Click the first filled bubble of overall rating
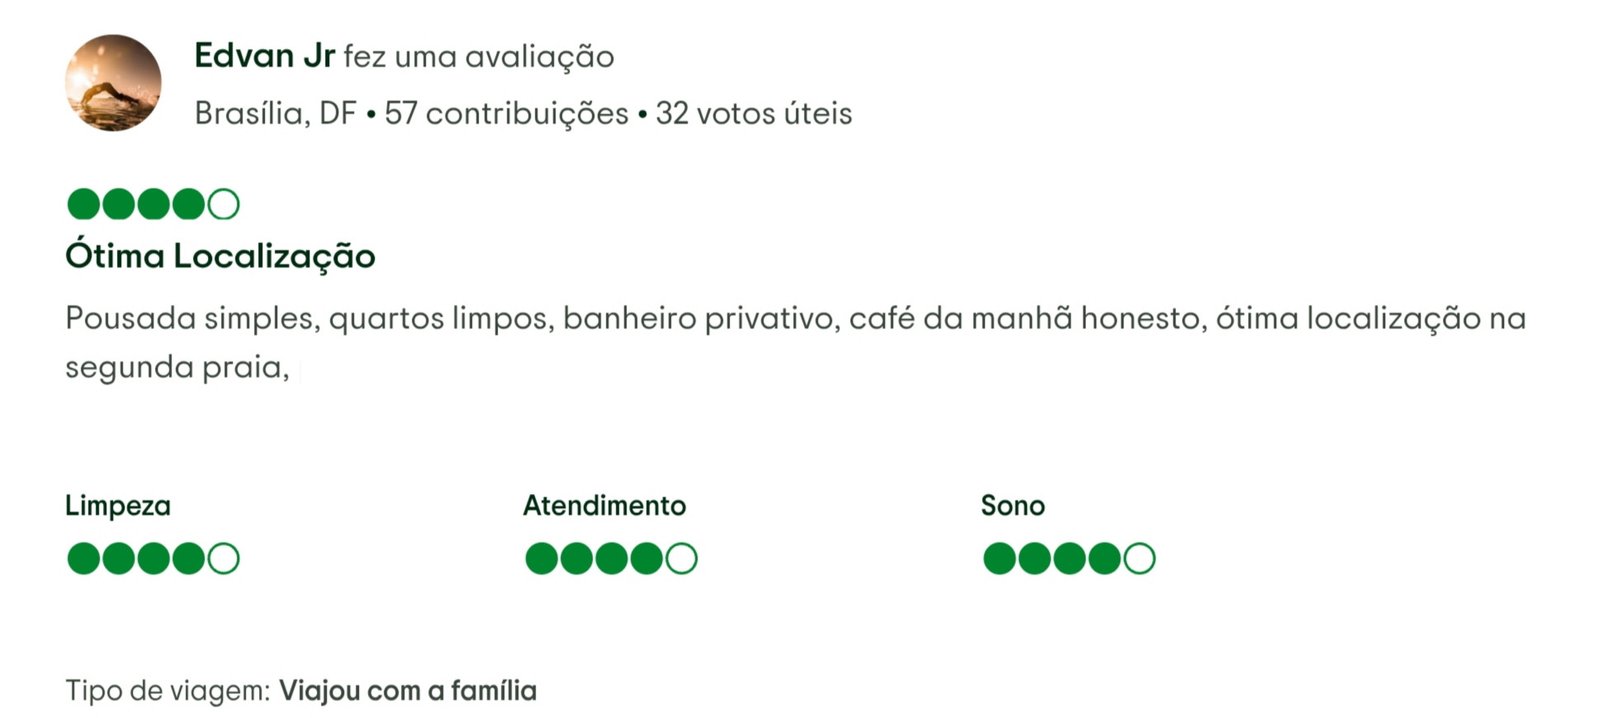This screenshot has height=718, width=1600. tap(84, 204)
